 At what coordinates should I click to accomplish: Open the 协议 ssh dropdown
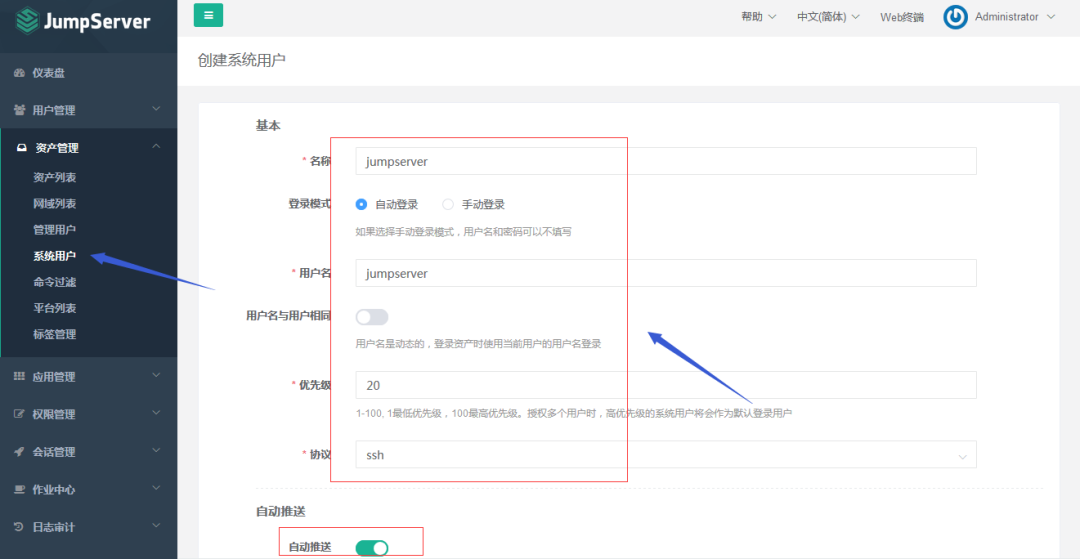point(666,455)
